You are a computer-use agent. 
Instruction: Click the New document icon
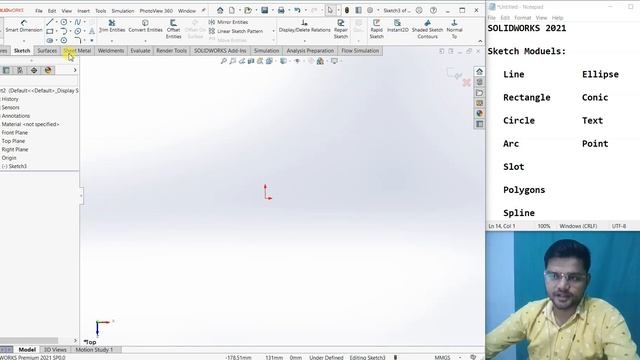click(x=231, y=10)
